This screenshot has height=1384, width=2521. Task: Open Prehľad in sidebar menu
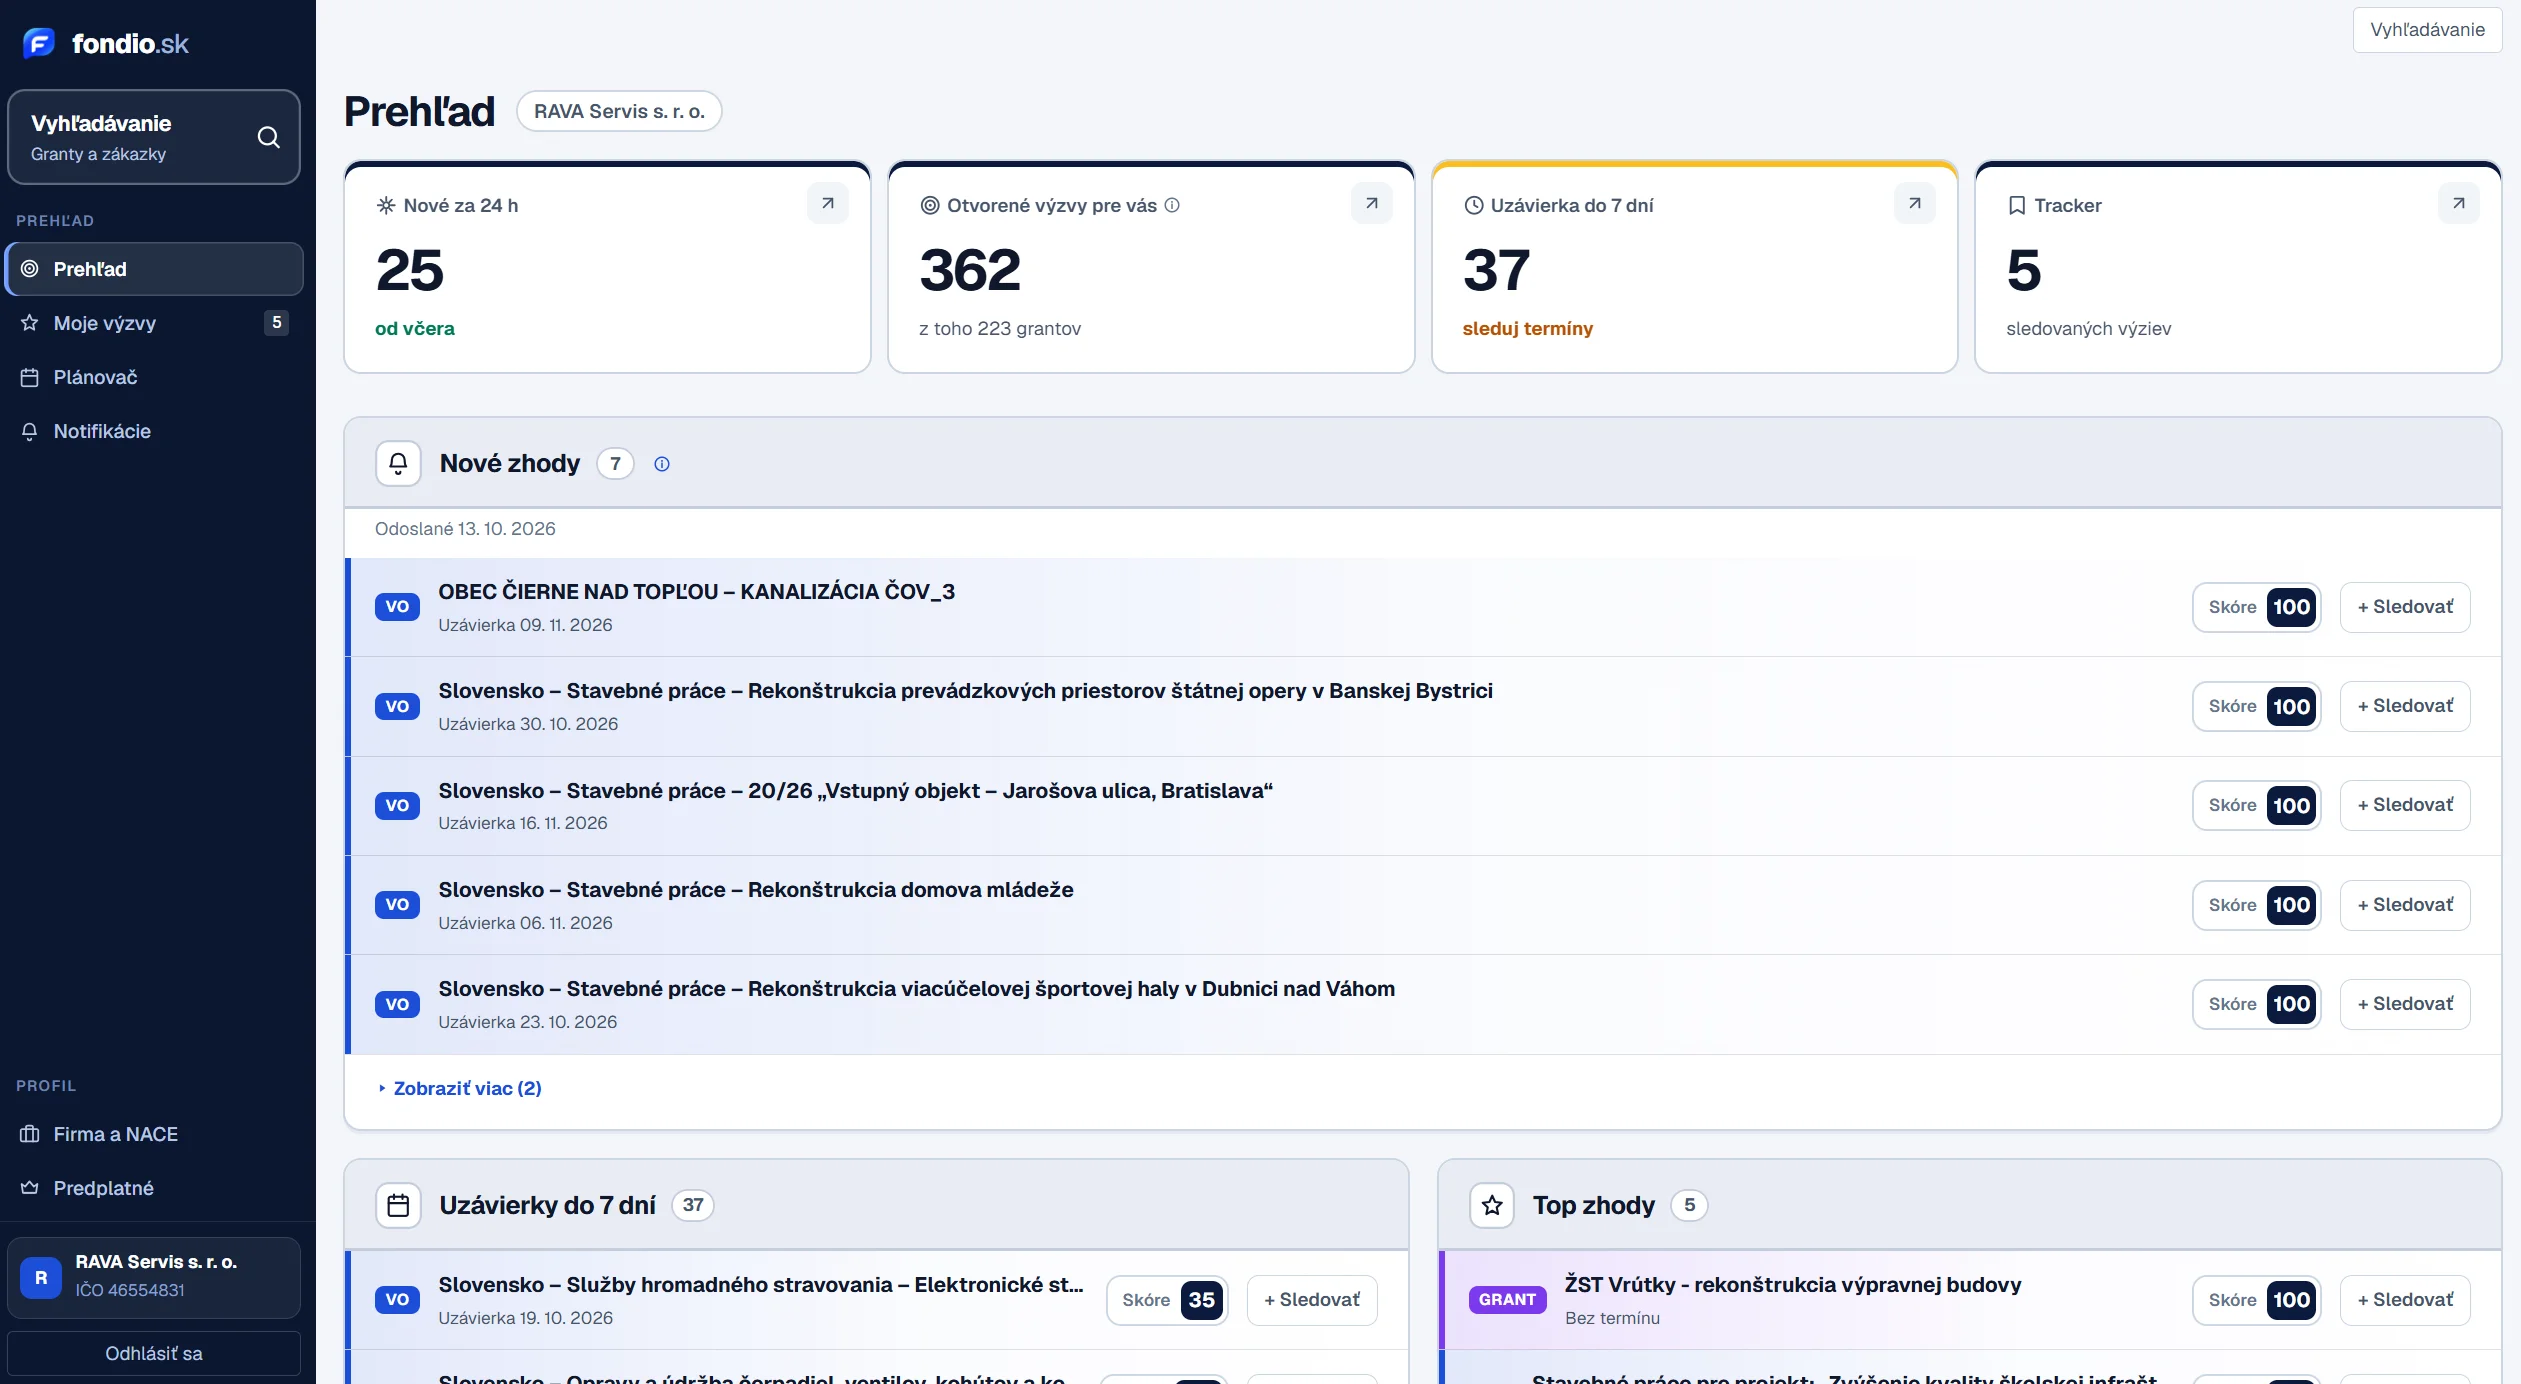(x=154, y=269)
